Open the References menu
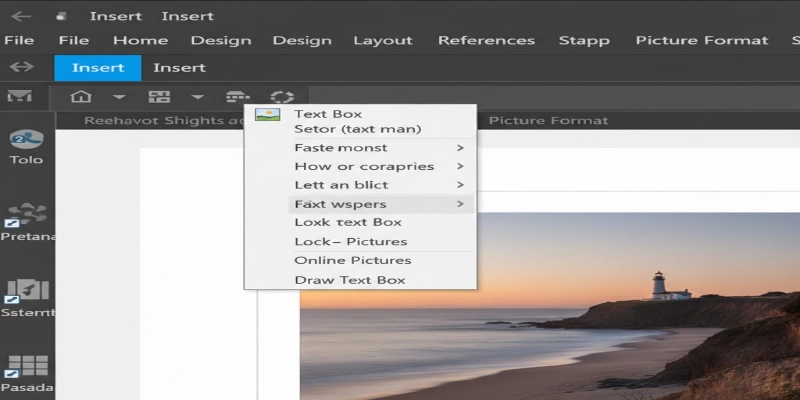Screen dimensions: 800x400 pos(486,41)
